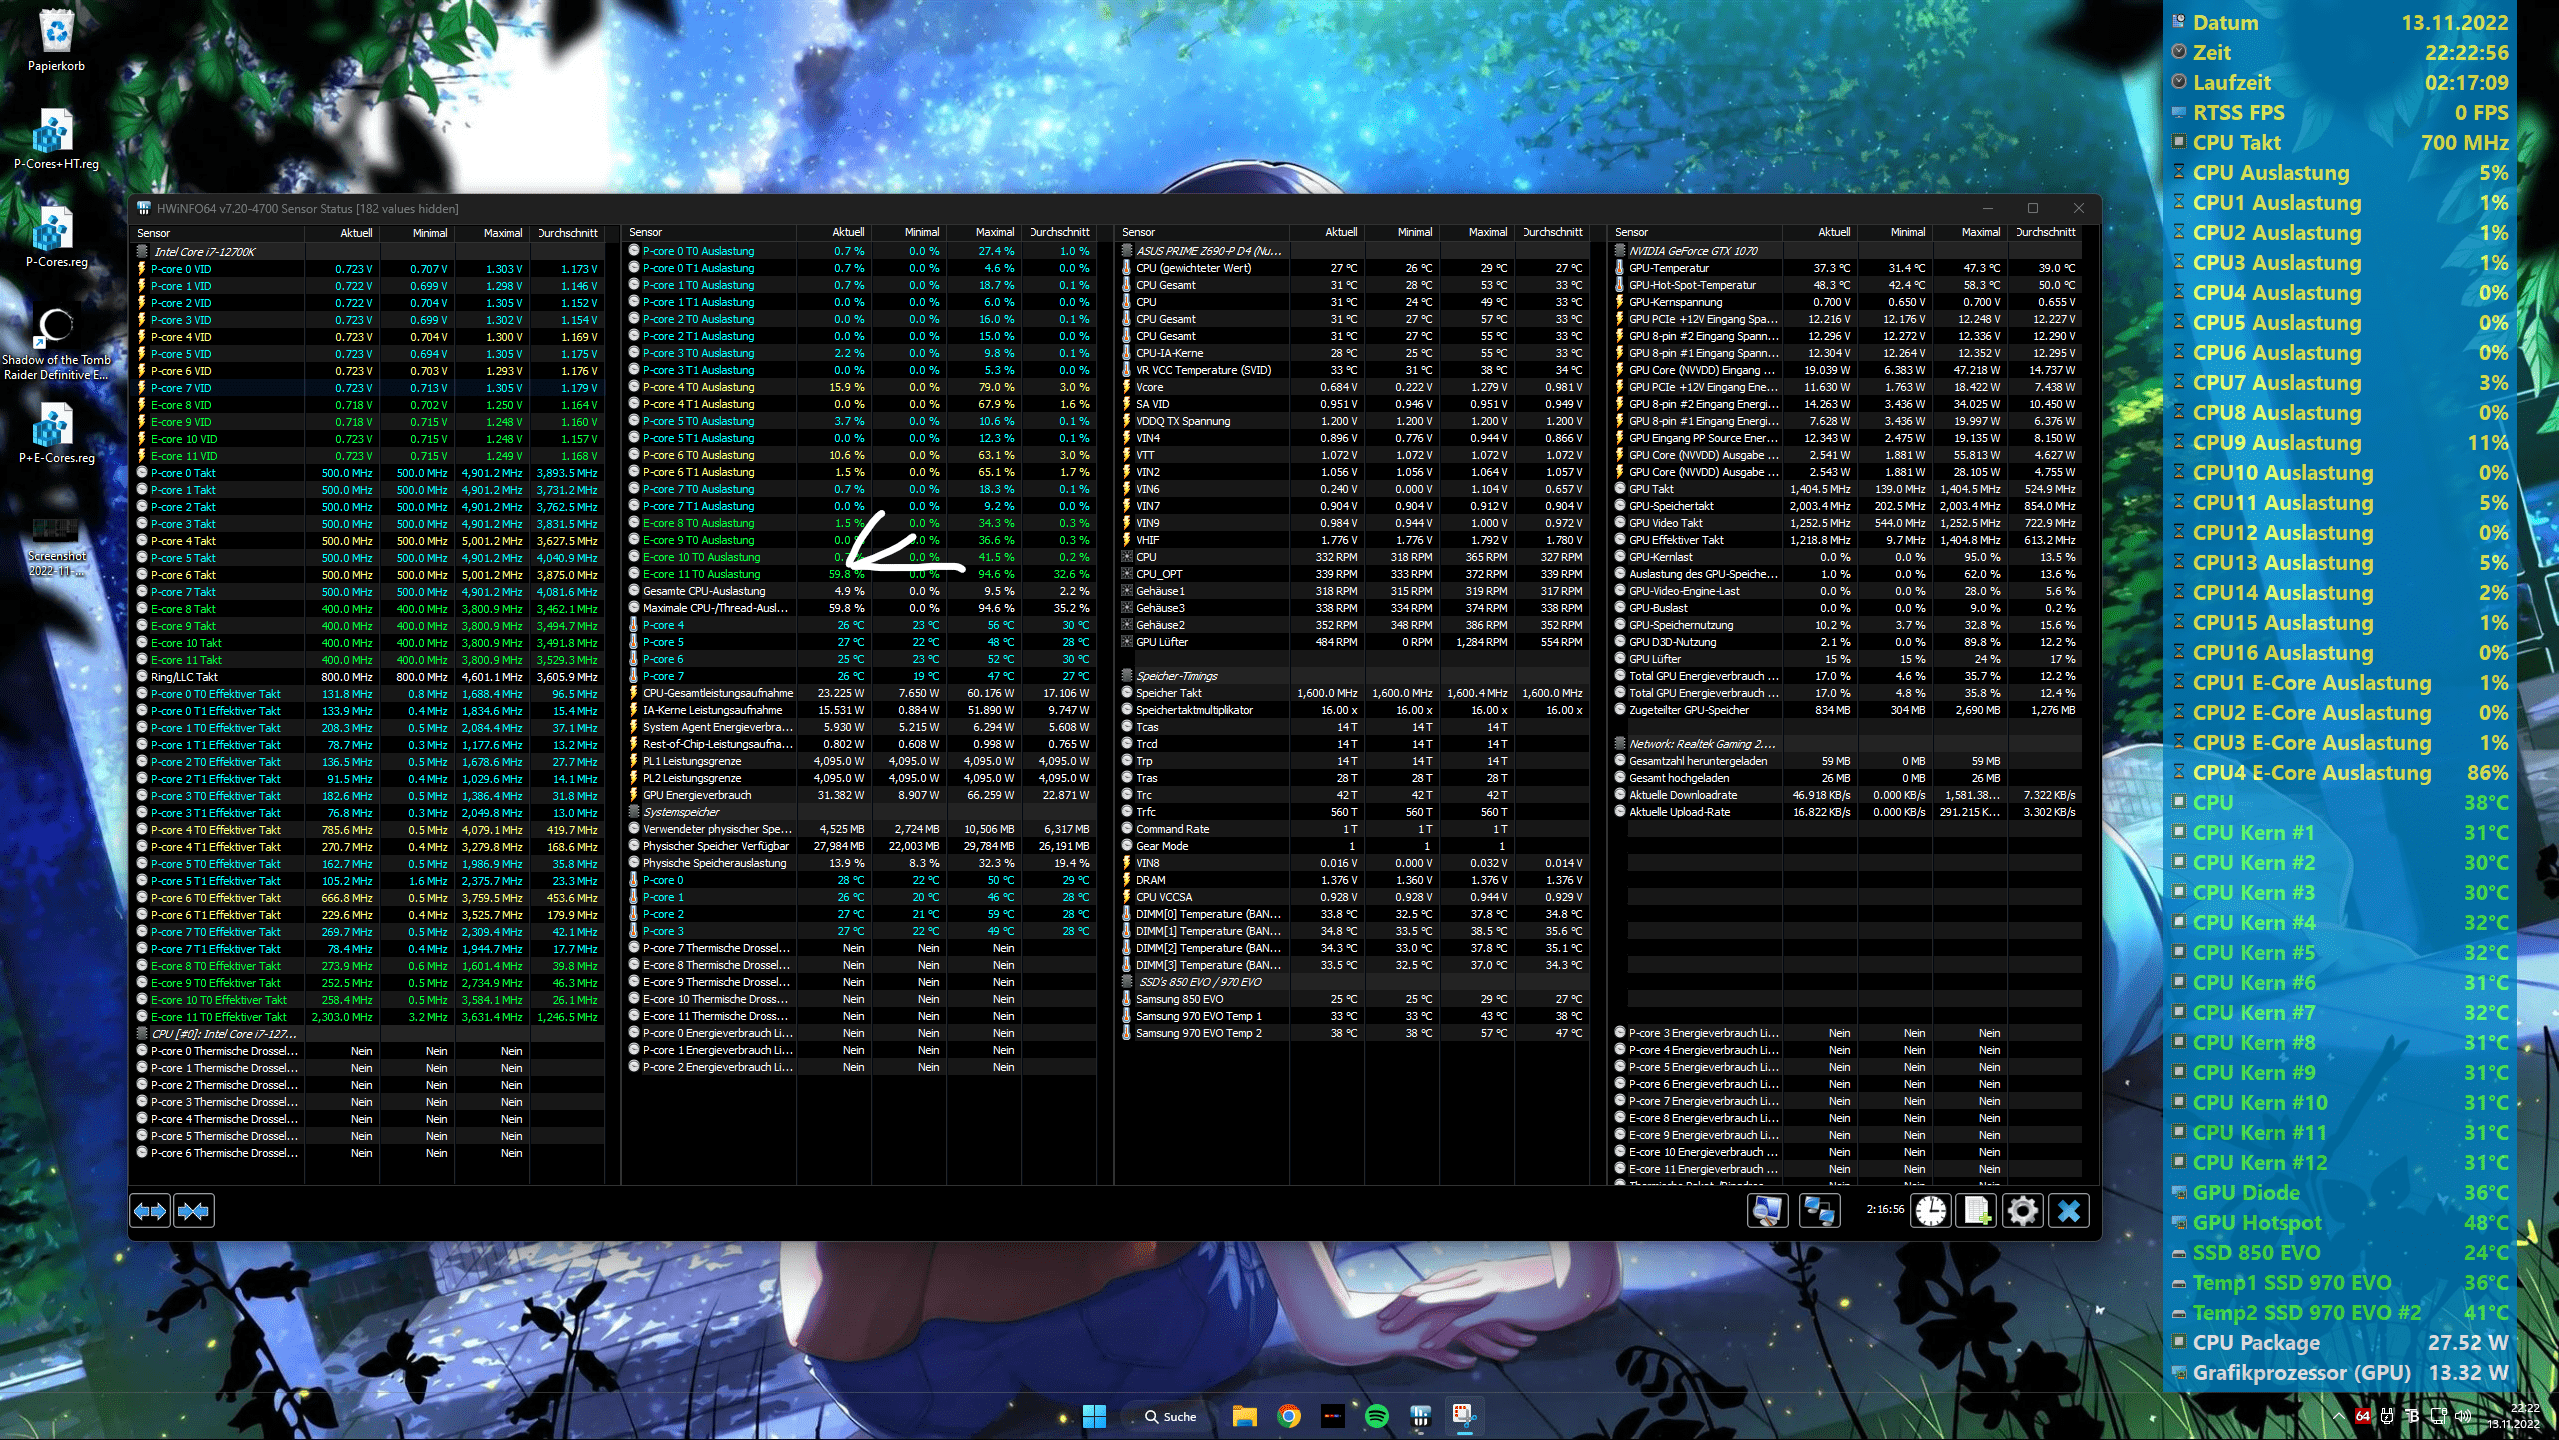Click RTSS FPS line in the overlay widget
Screen dimensions: 2559x1440
coord(2340,113)
